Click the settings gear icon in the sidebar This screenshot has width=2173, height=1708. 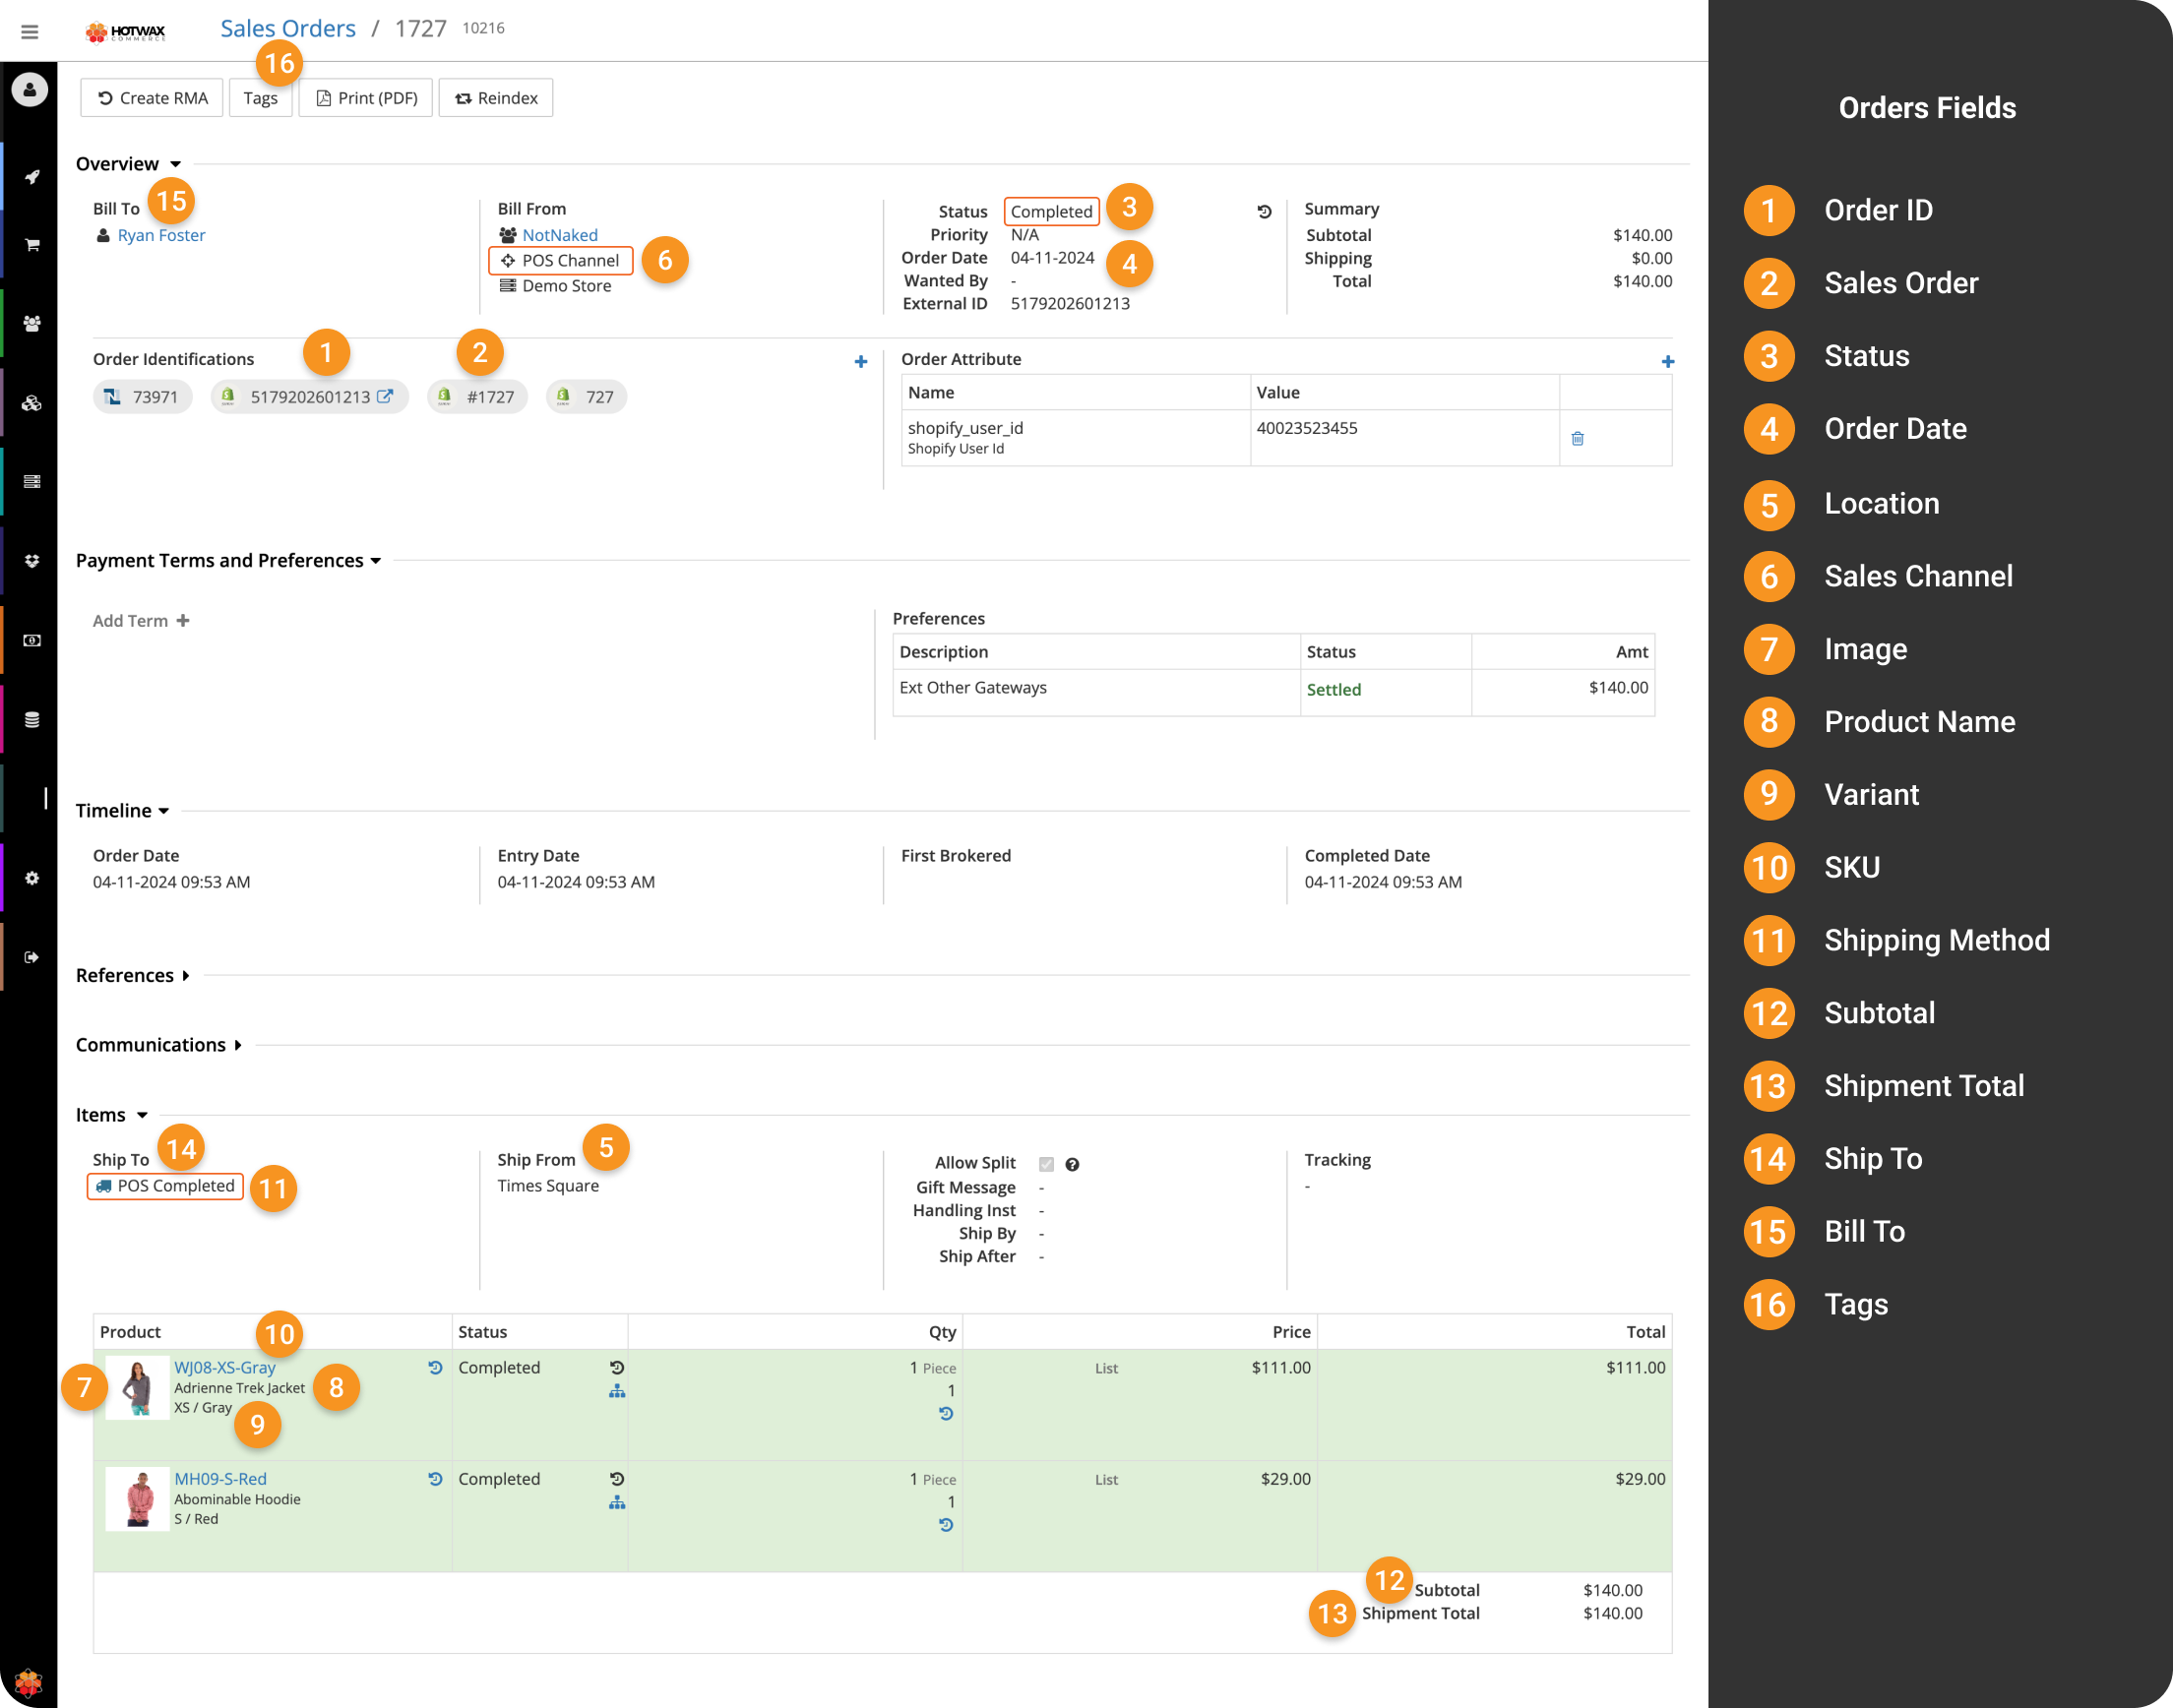(x=32, y=878)
